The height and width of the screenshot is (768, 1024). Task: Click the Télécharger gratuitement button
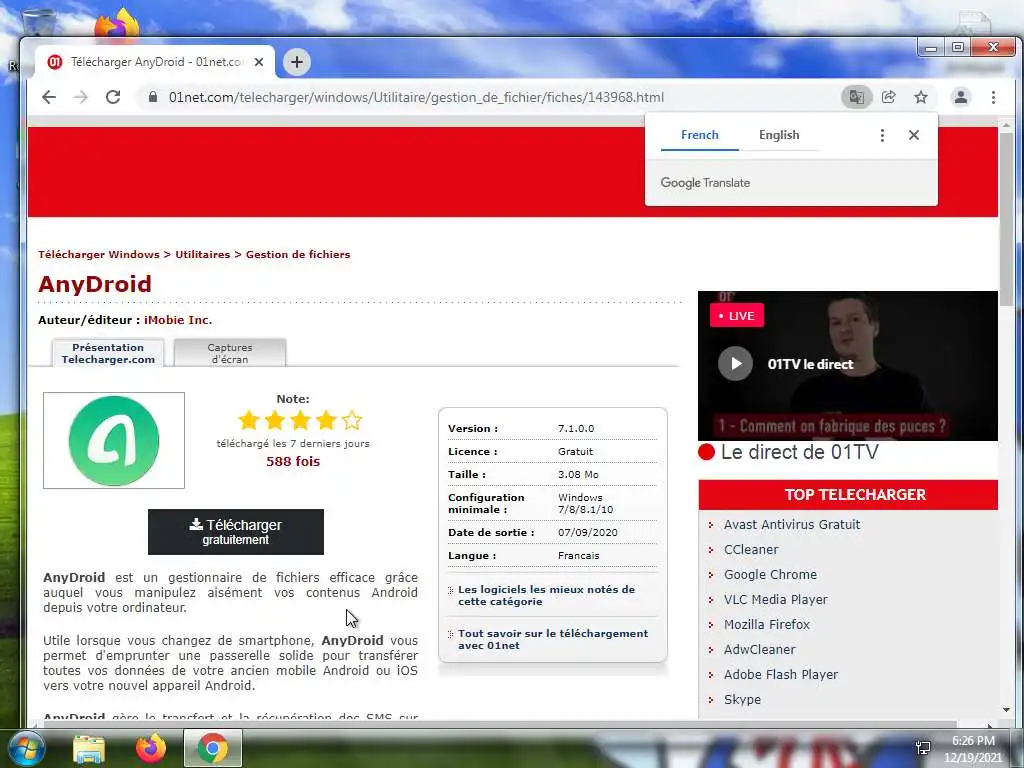click(236, 532)
